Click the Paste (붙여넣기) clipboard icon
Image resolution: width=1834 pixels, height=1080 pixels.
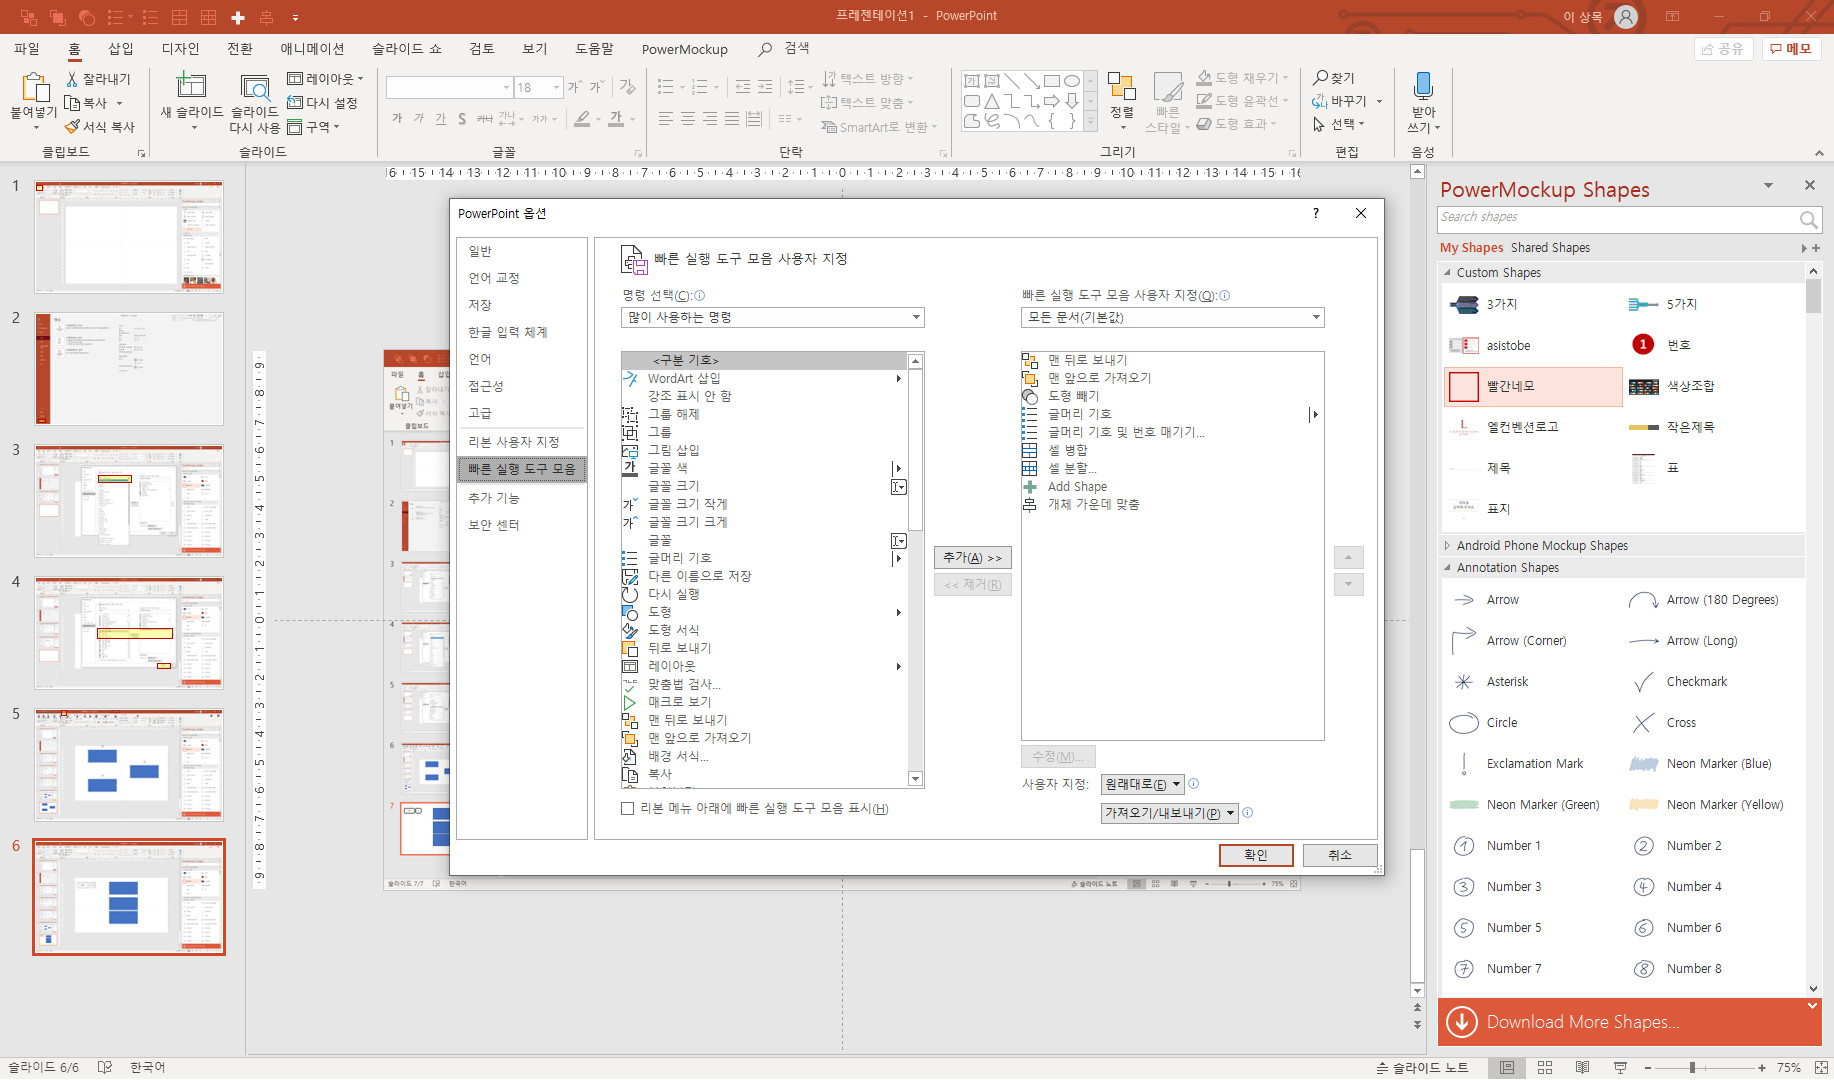point(34,88)
